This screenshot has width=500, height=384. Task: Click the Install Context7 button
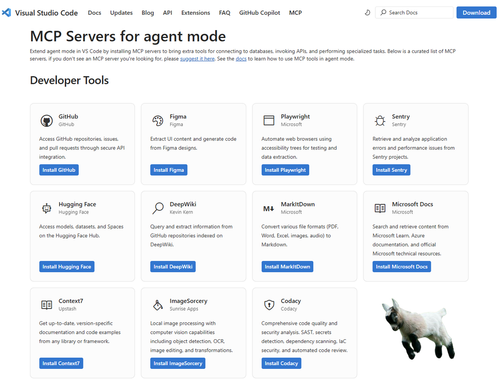coord(61,363)
